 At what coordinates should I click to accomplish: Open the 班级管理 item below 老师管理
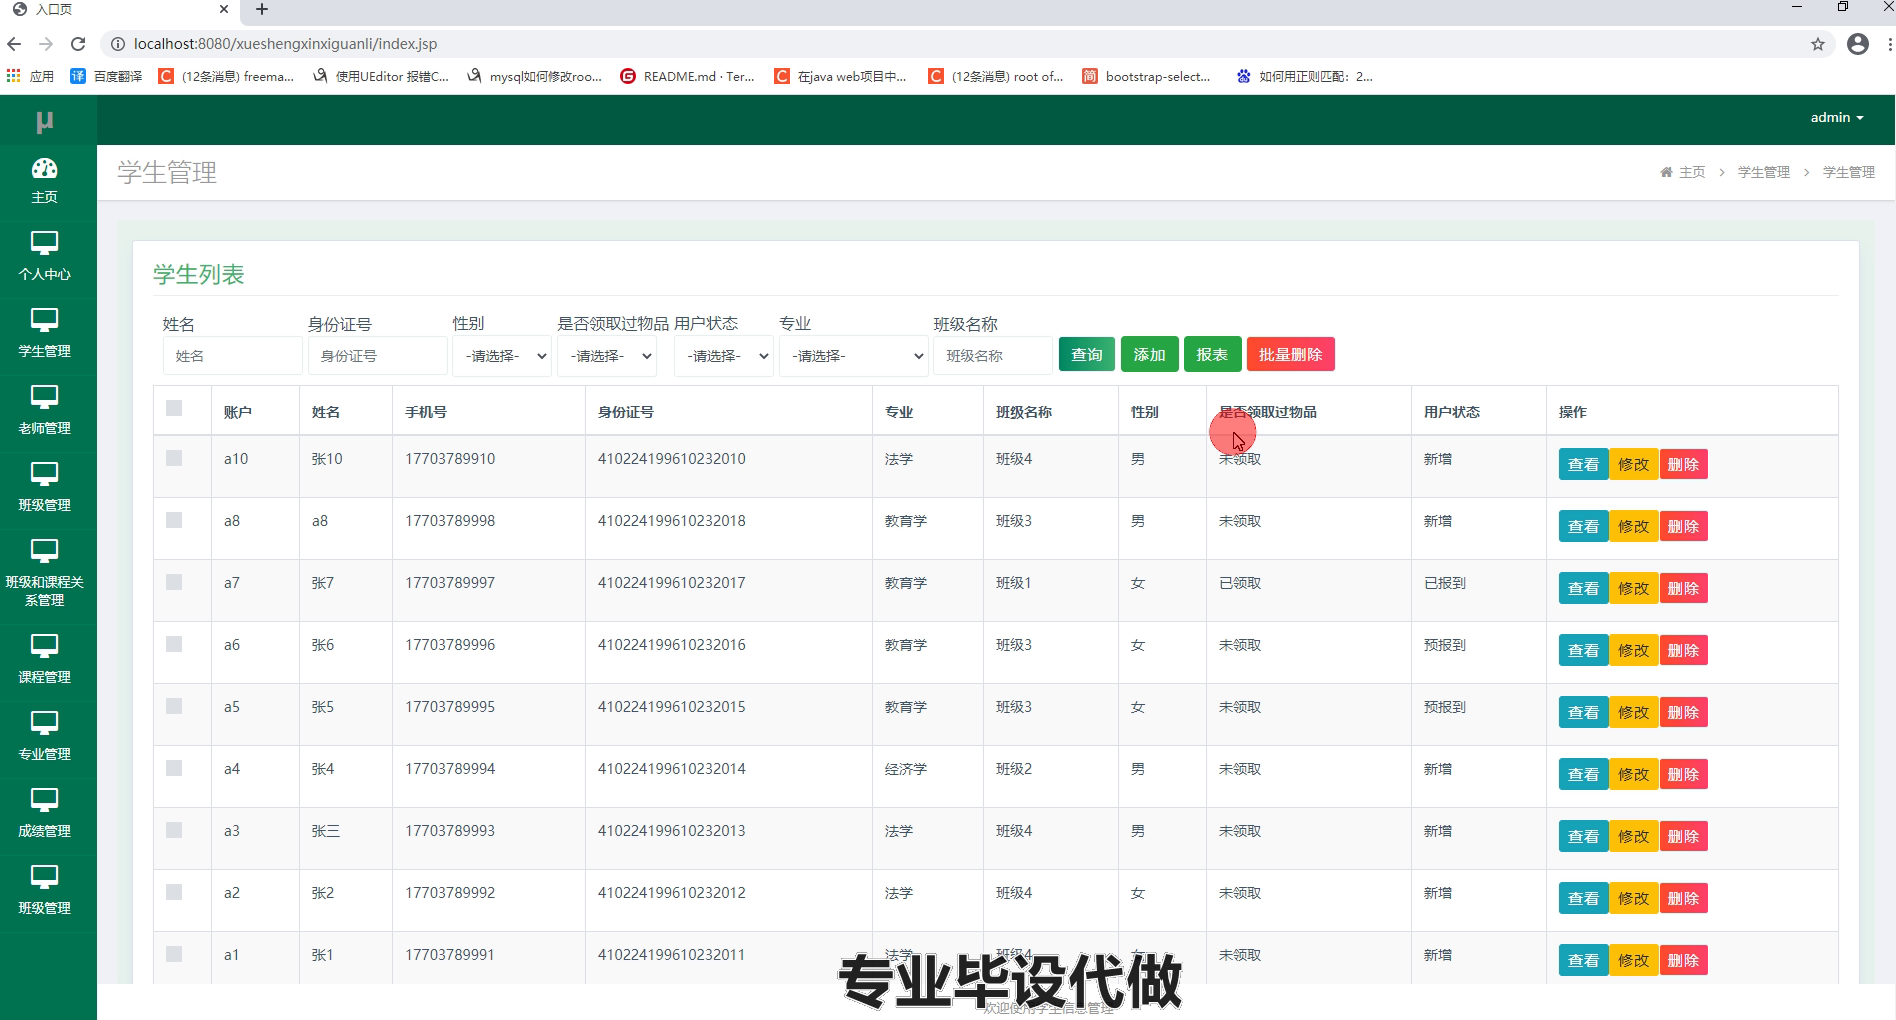45,486
